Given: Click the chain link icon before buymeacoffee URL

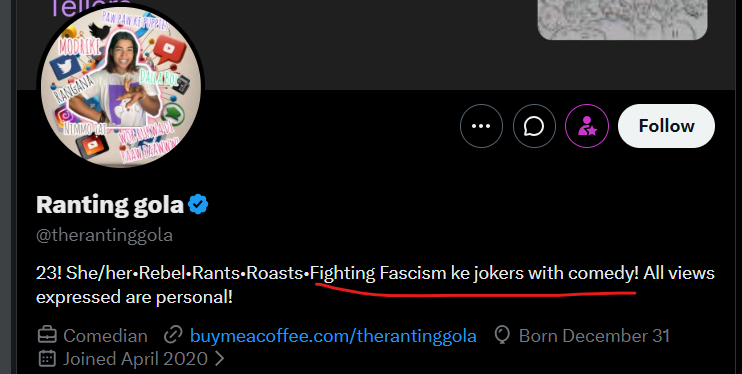Looking at the screenshot, I should [173, 335].
